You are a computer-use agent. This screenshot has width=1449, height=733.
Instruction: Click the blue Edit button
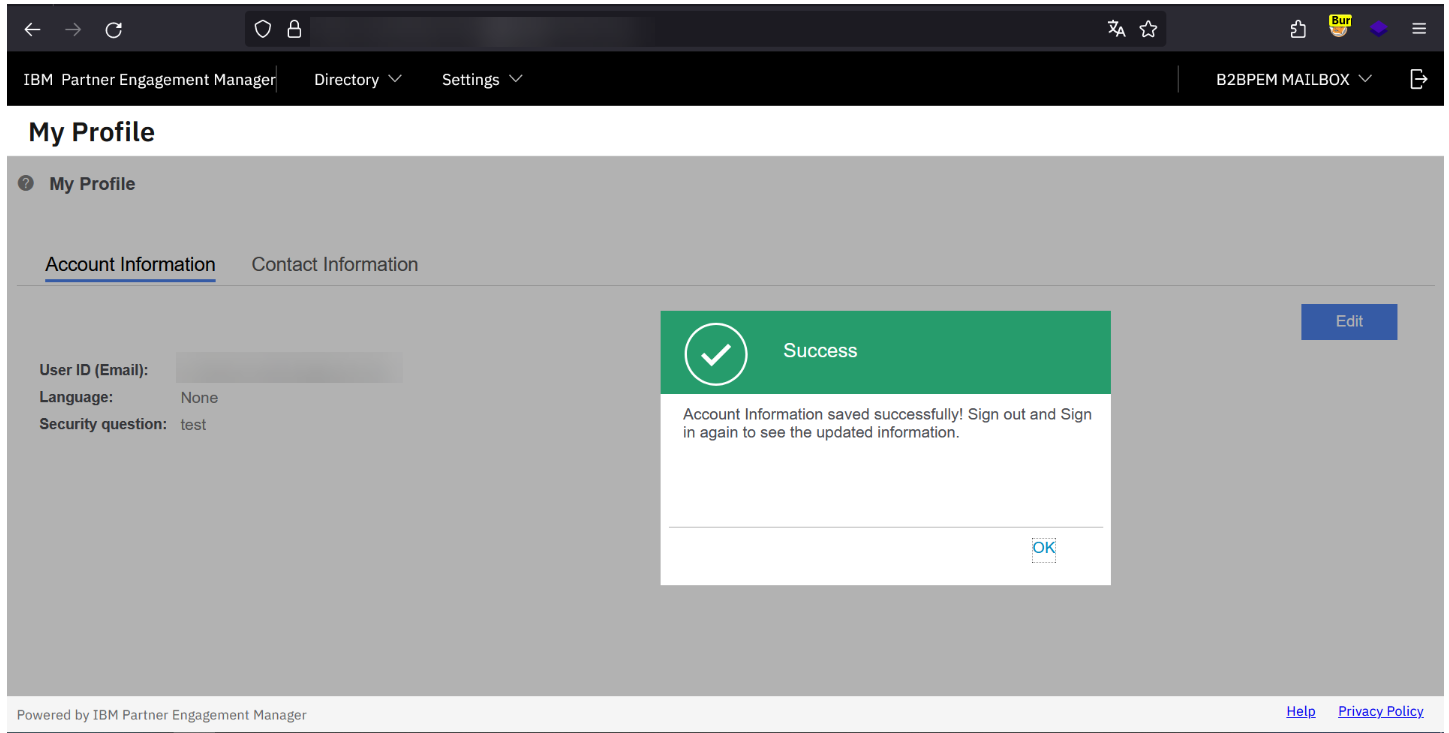click(x=1348, y=321)
